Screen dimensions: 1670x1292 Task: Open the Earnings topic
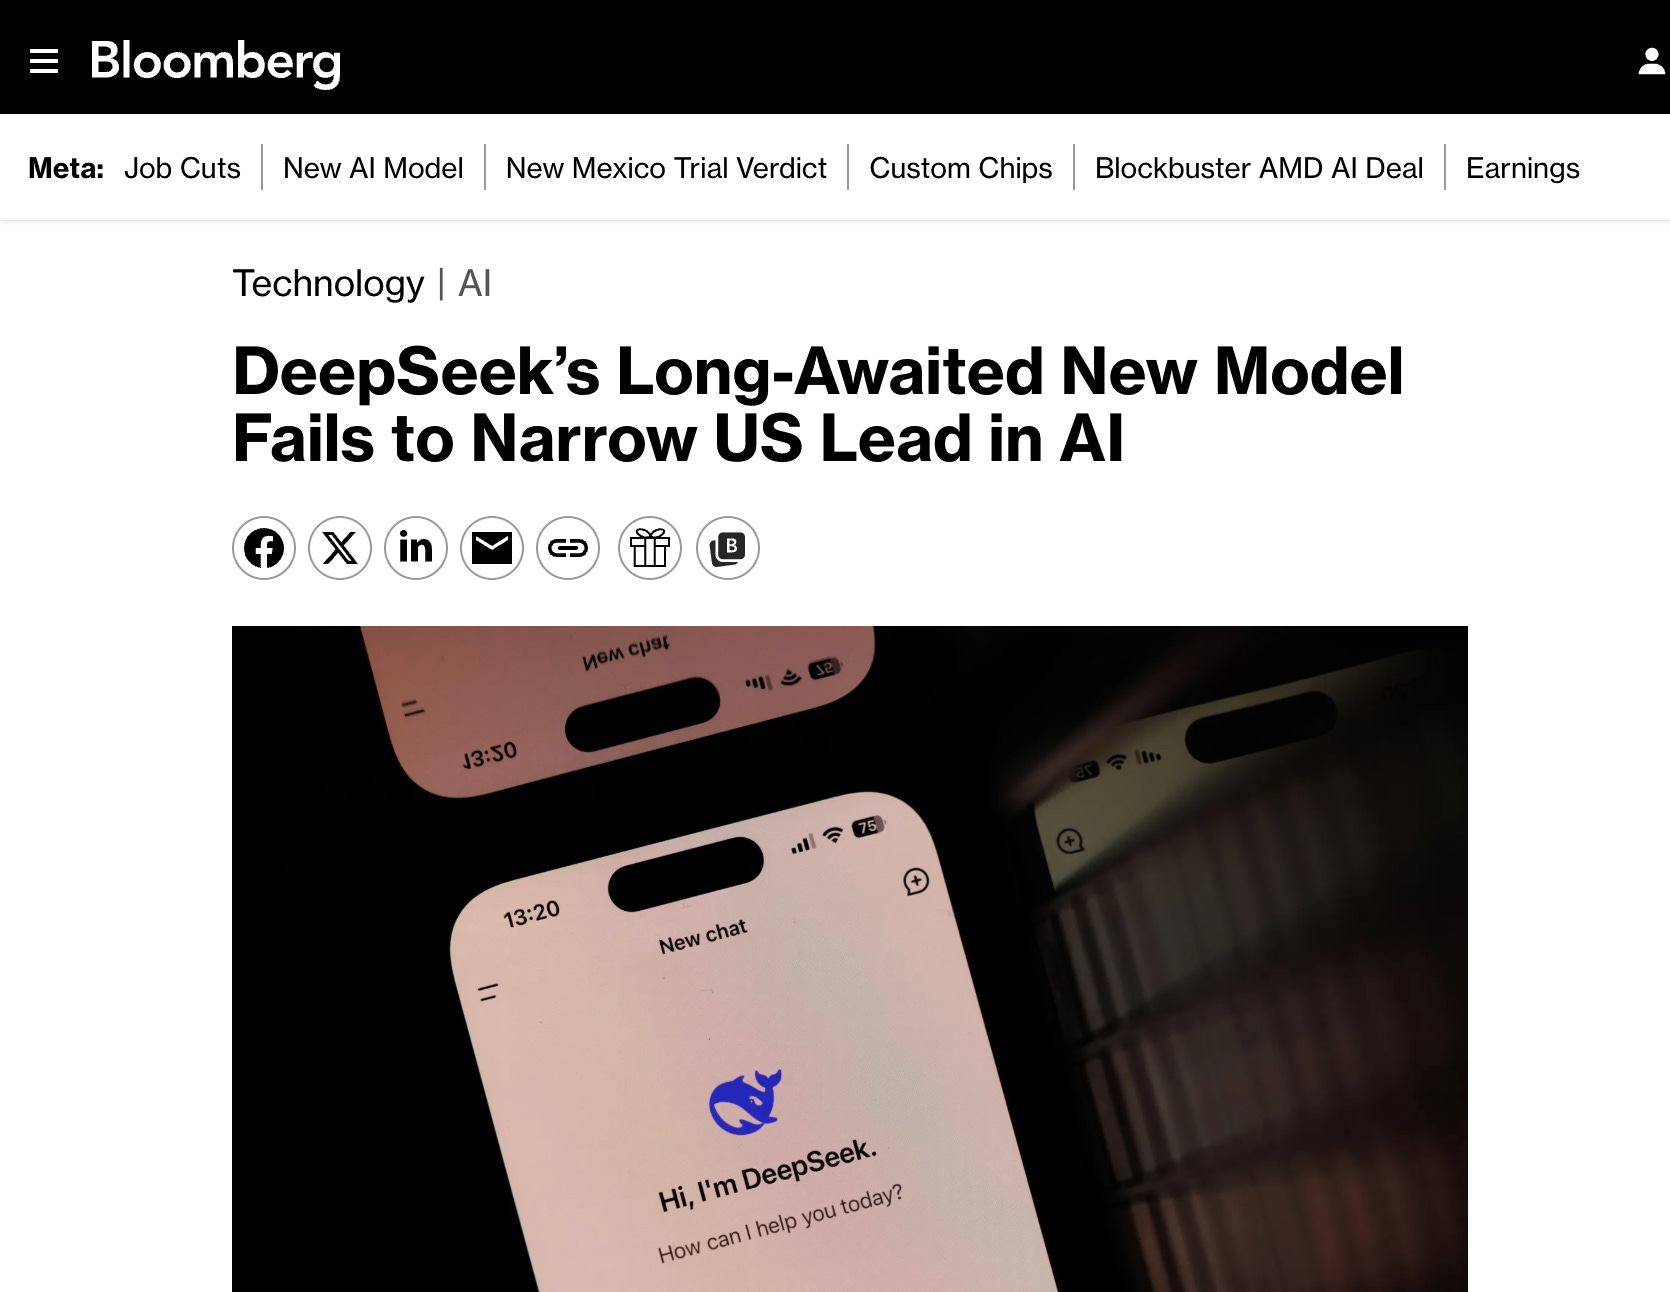1523,168
